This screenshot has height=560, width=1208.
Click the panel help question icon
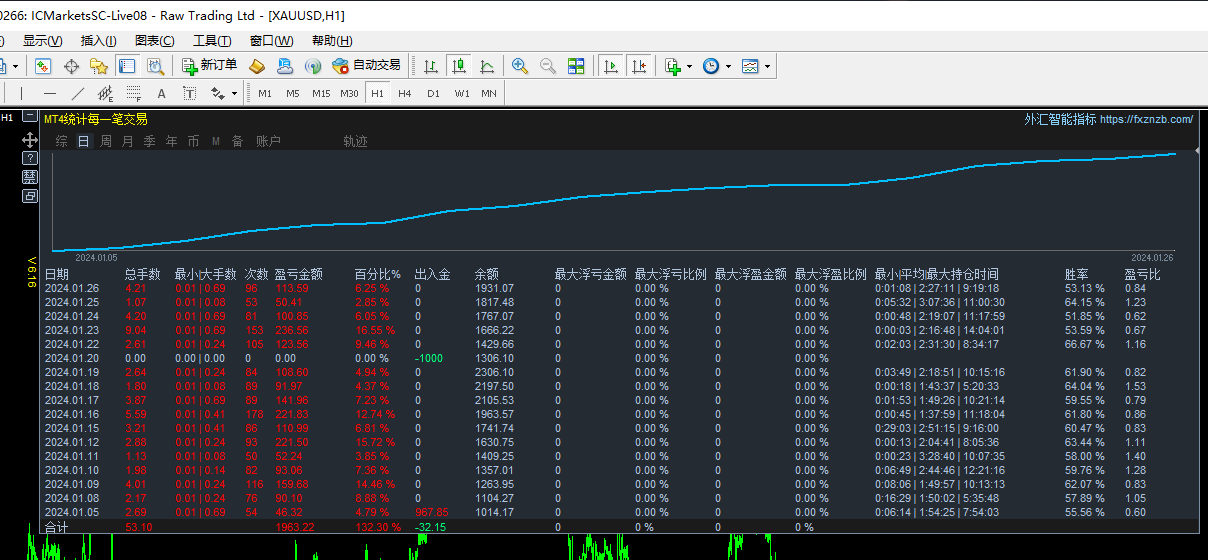click(x=30, y=159)
